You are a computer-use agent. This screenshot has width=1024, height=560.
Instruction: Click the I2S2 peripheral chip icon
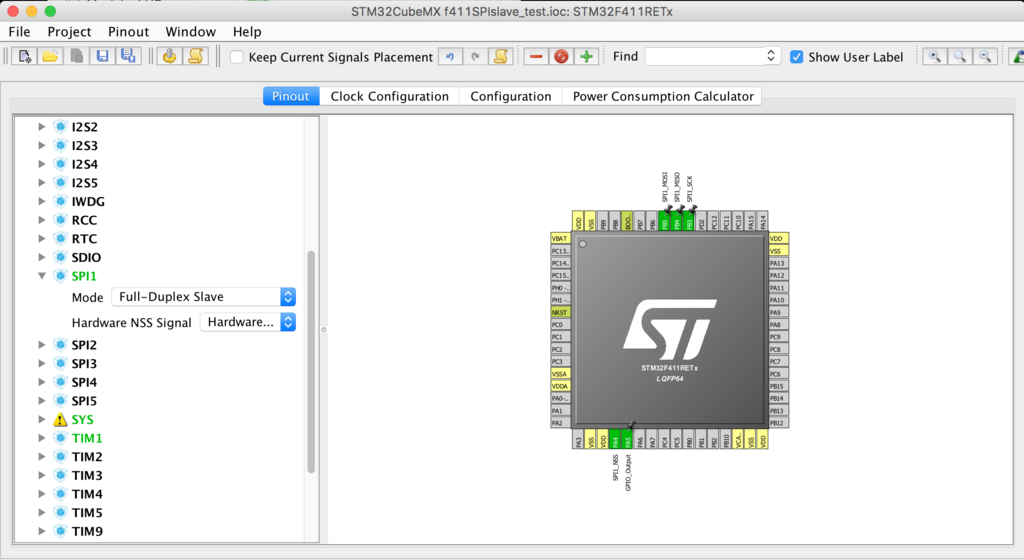[60, 127]
